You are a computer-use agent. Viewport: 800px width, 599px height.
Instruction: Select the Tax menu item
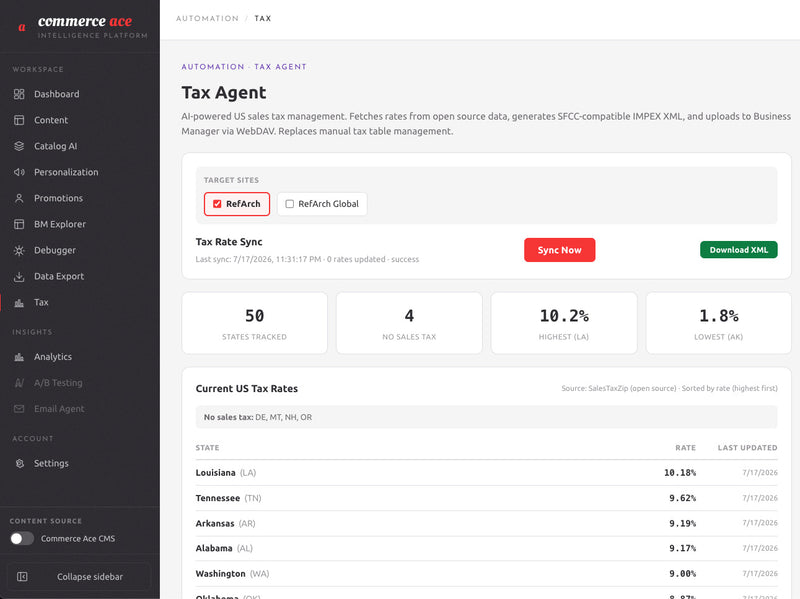tap(80, 303)
